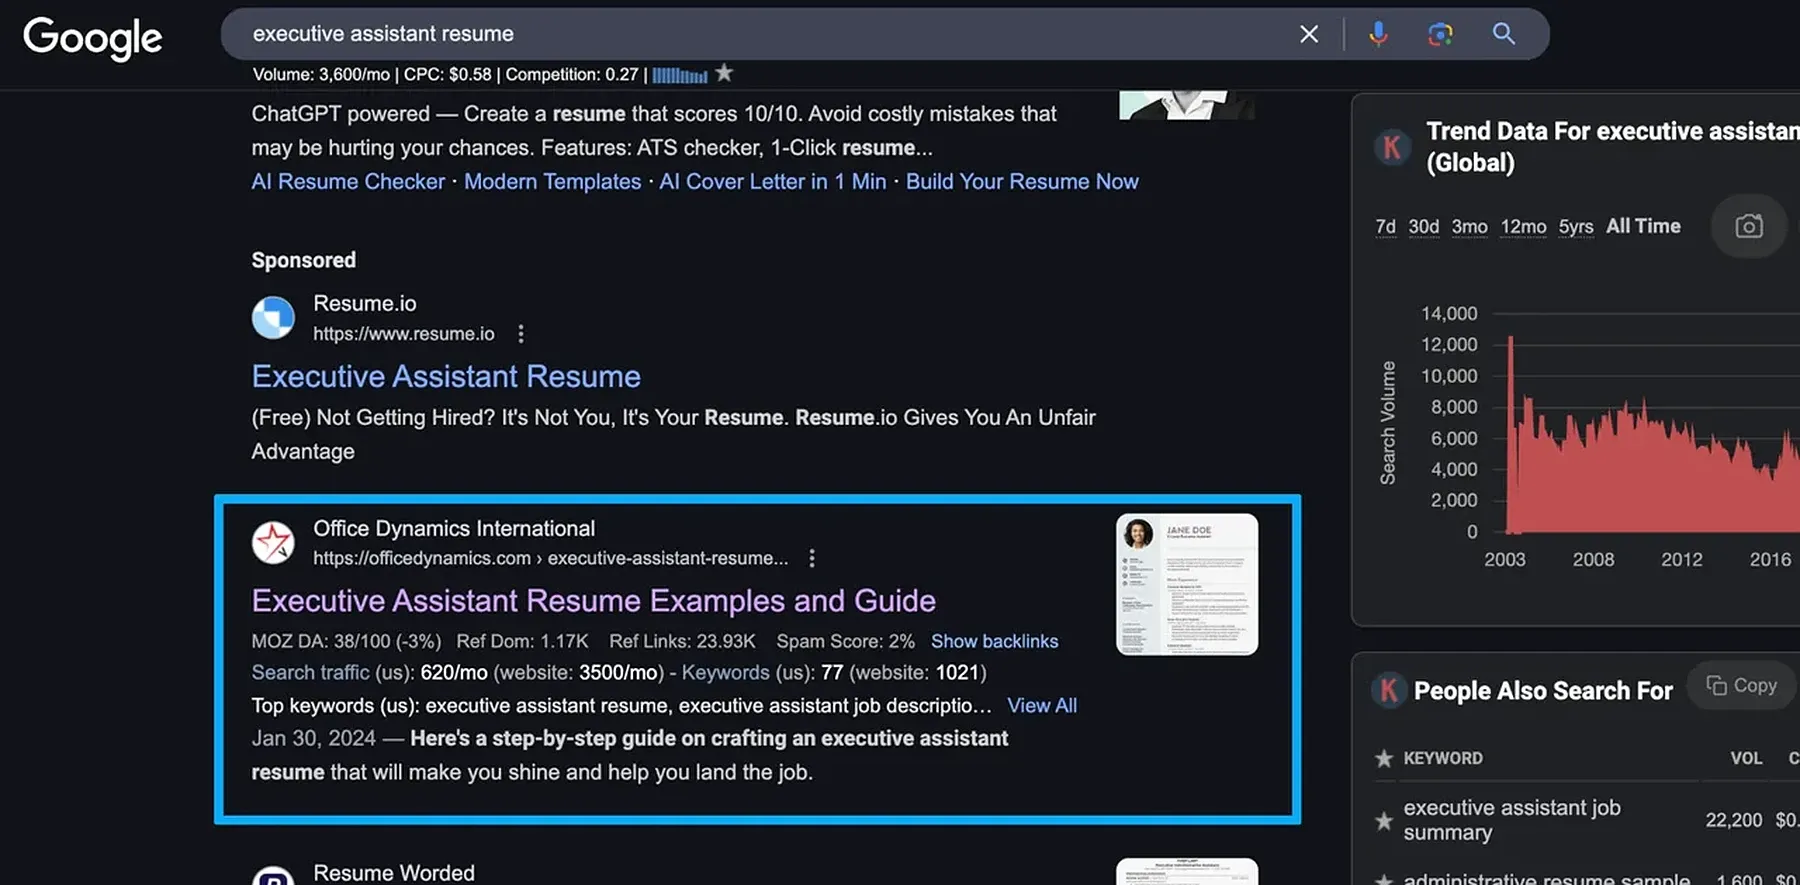Viewport: 1800px width, 885px height.
Task: Click View All top keywords
Action: click(1042, 706)
